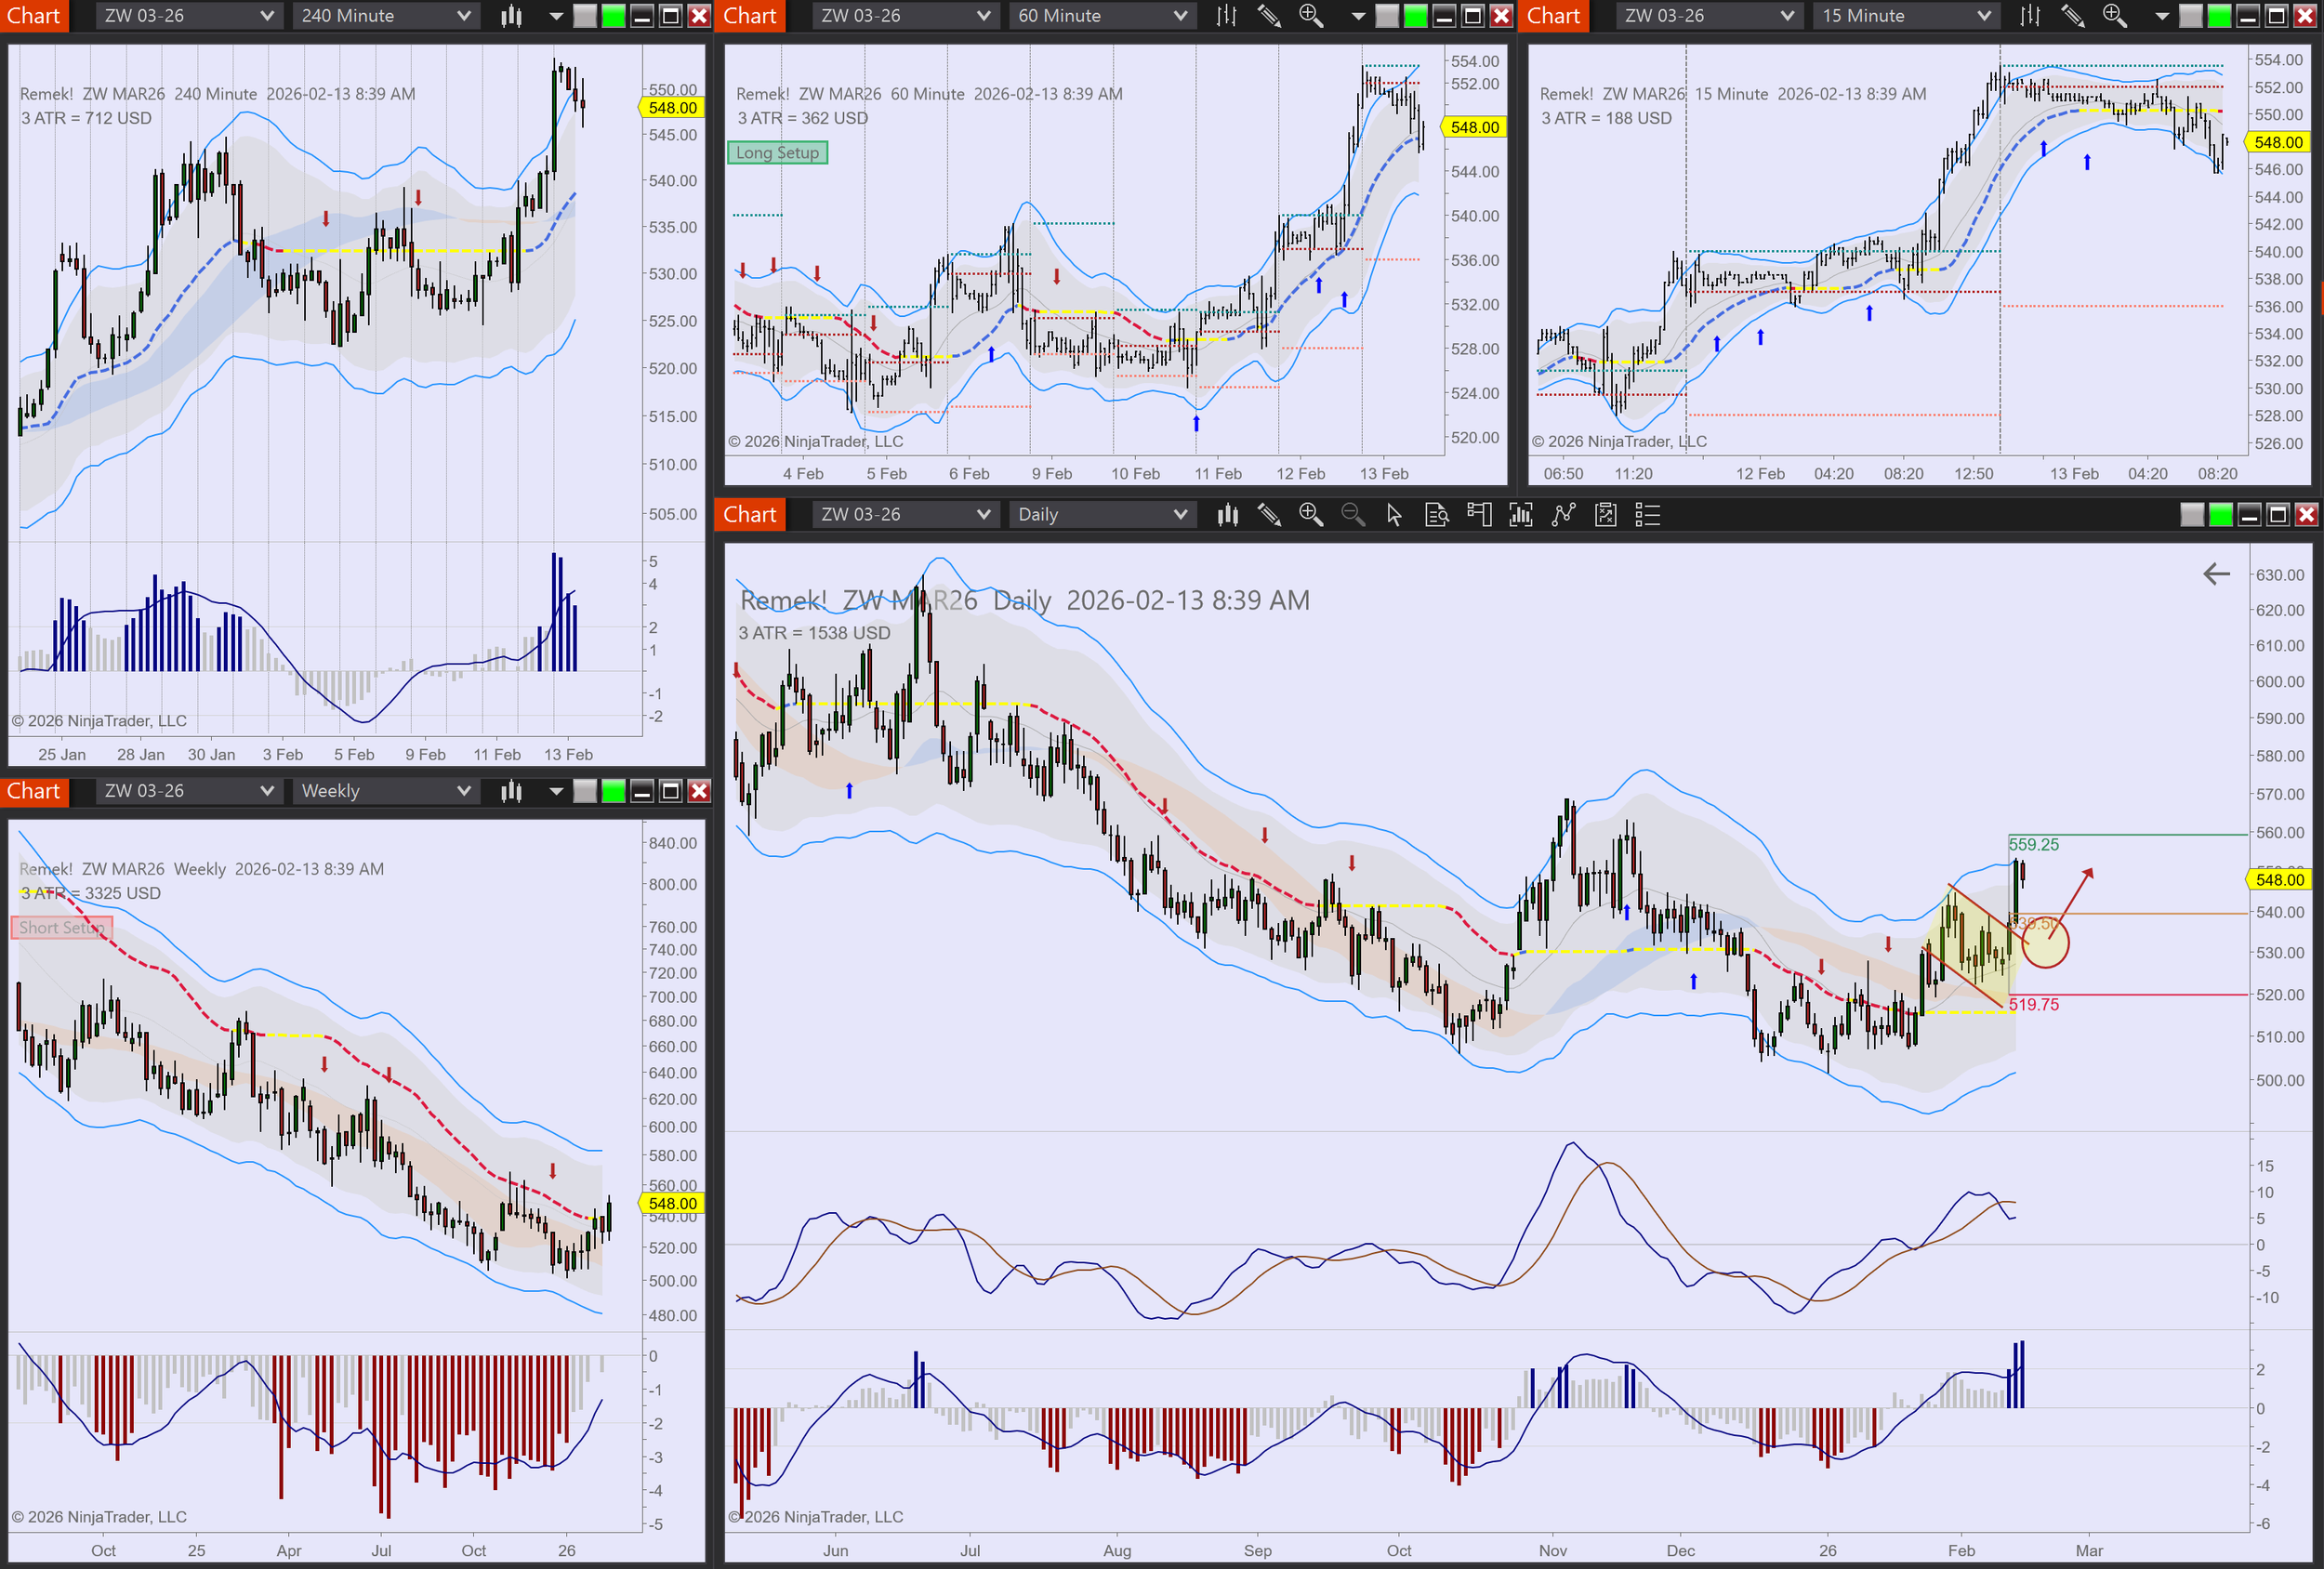The image size is (2324, 1569).
Task: Toggle green link button on Daily chart
Action: click(2220, 515)
